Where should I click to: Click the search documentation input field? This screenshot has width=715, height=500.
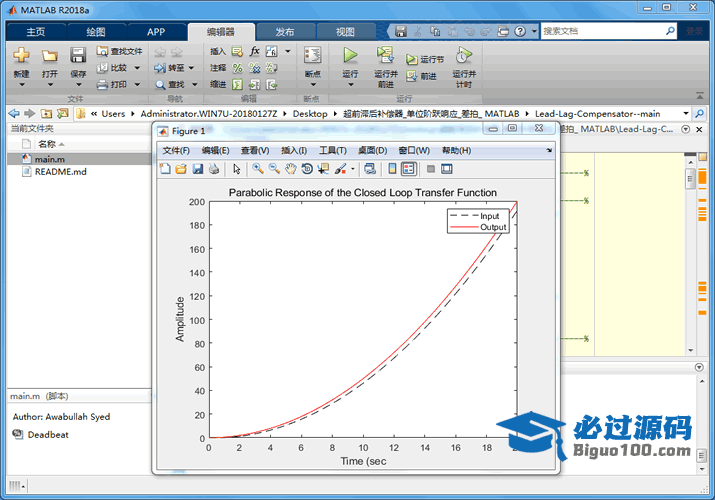tap(603, 31)
